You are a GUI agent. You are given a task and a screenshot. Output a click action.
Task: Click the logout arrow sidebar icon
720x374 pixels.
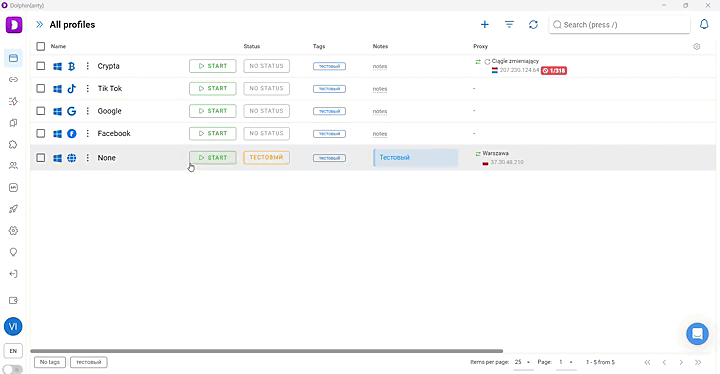point(13,274)
